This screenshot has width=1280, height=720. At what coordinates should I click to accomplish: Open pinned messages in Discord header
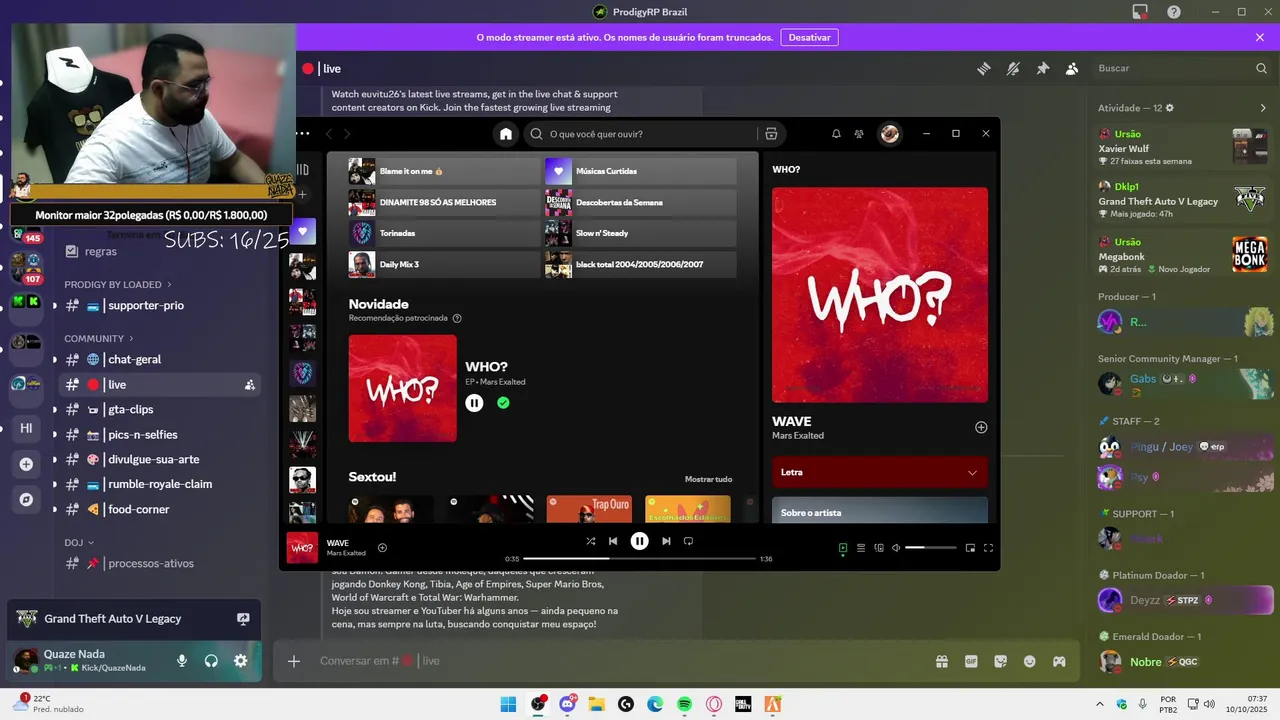tap(1042, 68)
